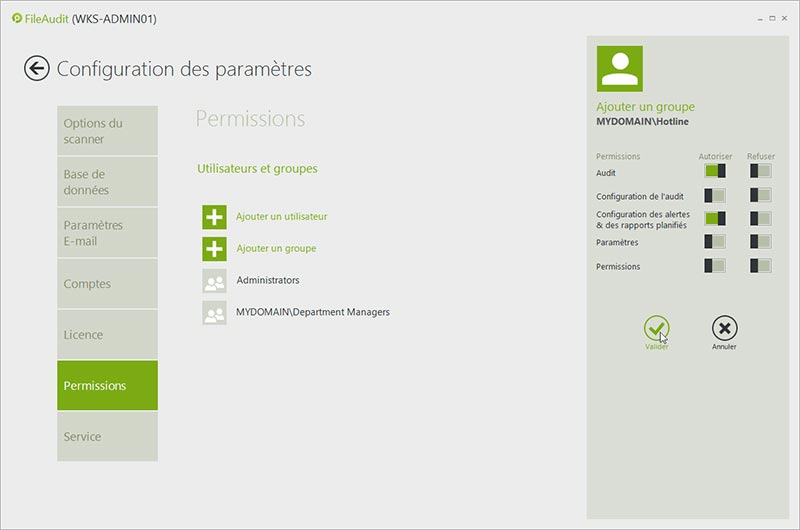Click the Annuler cancel X icon

click(x=724, y=327)
